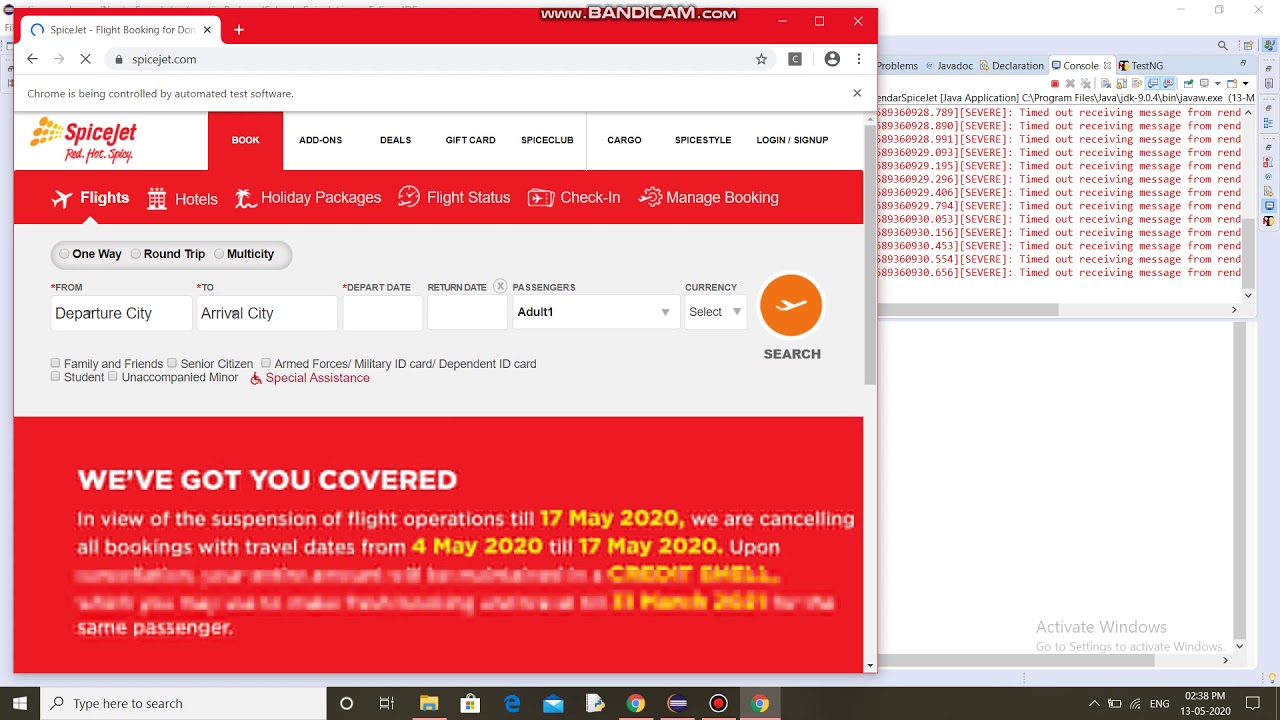This screenshot has height=720, width=1280.
Task: Open Eclipse from the taskbar
Action: pyautogui.click(x=677, y=704)
